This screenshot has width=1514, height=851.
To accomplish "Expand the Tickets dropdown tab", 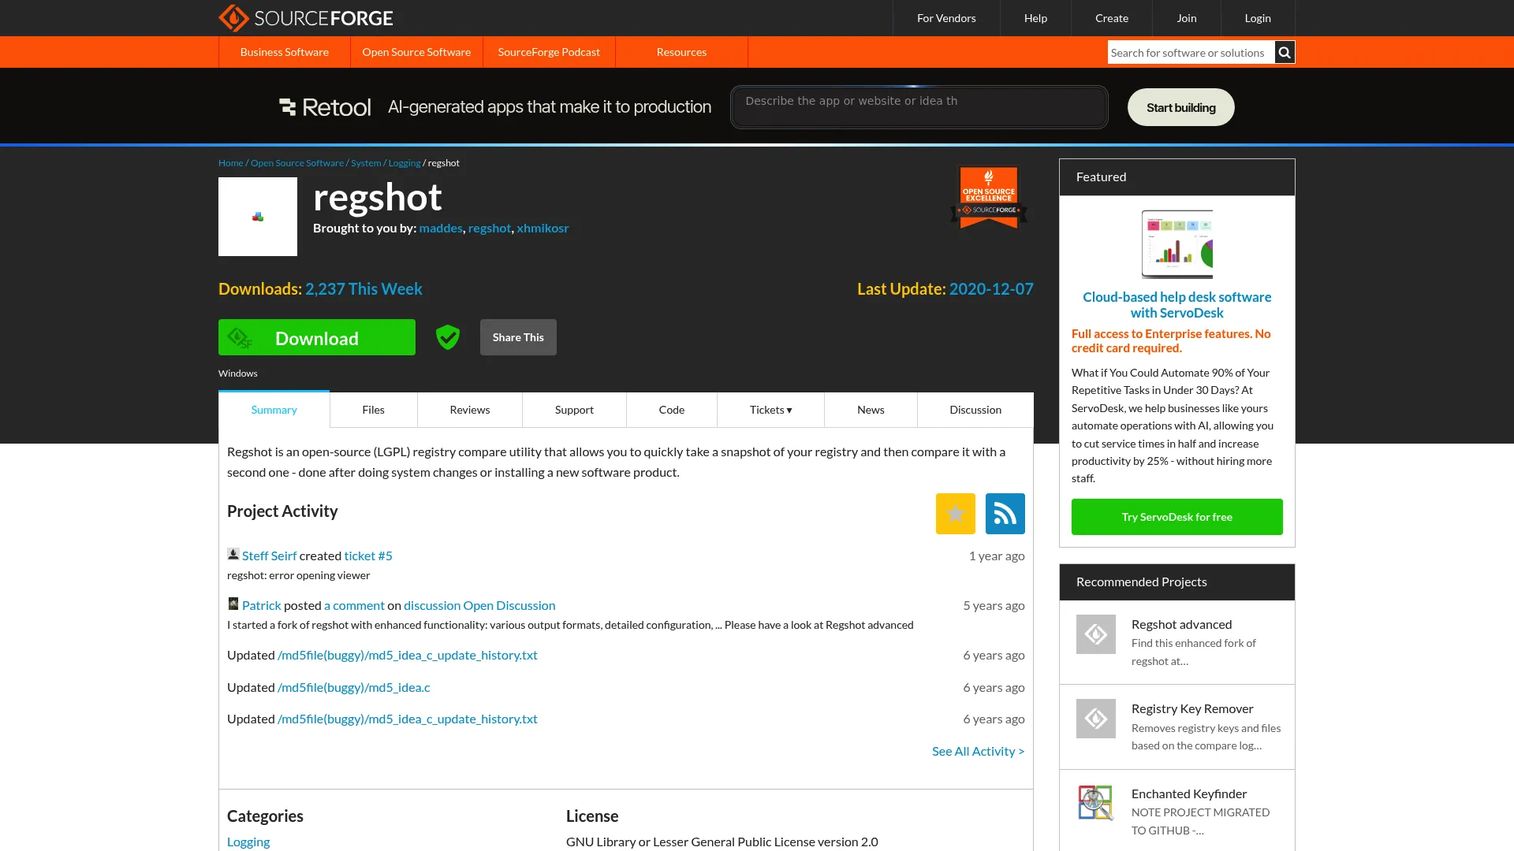I will (x=771, y=410).
